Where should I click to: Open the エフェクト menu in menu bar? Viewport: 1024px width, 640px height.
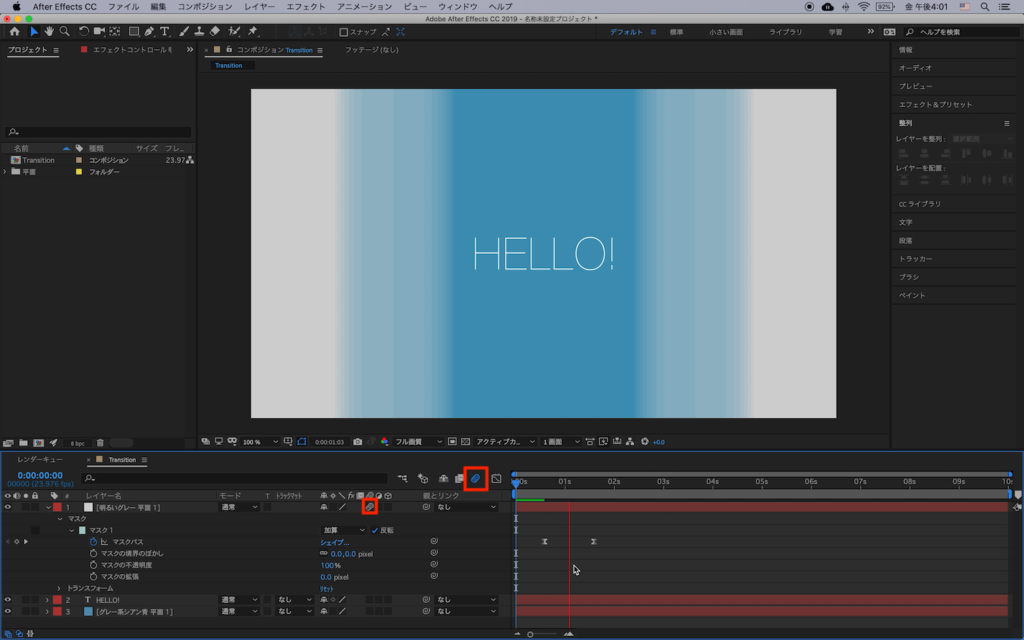pyautogui.click(x=305, y=7)
